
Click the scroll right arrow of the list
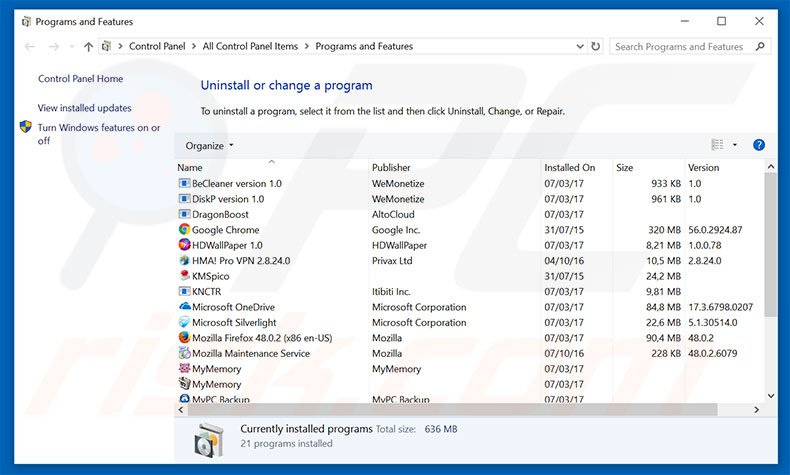[x=756, y=410]
